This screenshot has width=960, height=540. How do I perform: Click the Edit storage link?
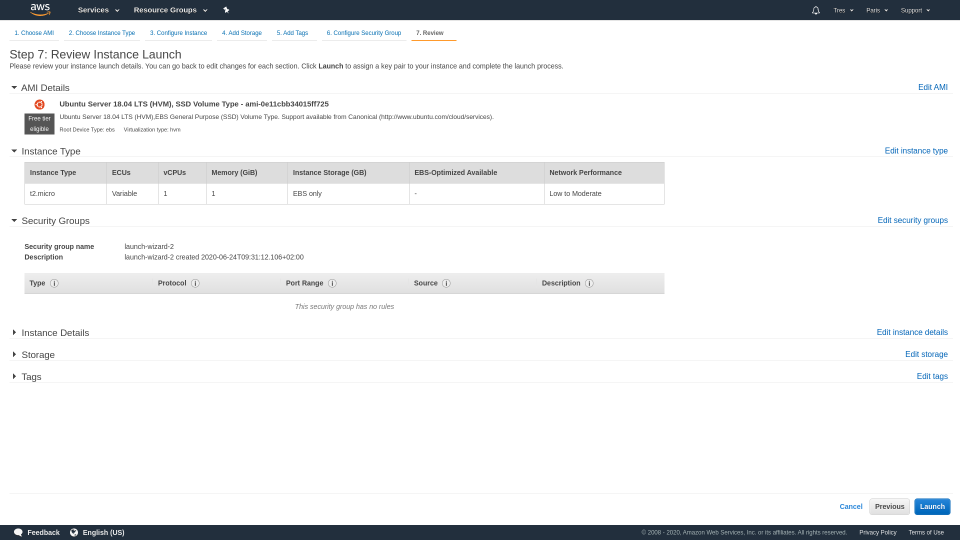tap(926, 354)
